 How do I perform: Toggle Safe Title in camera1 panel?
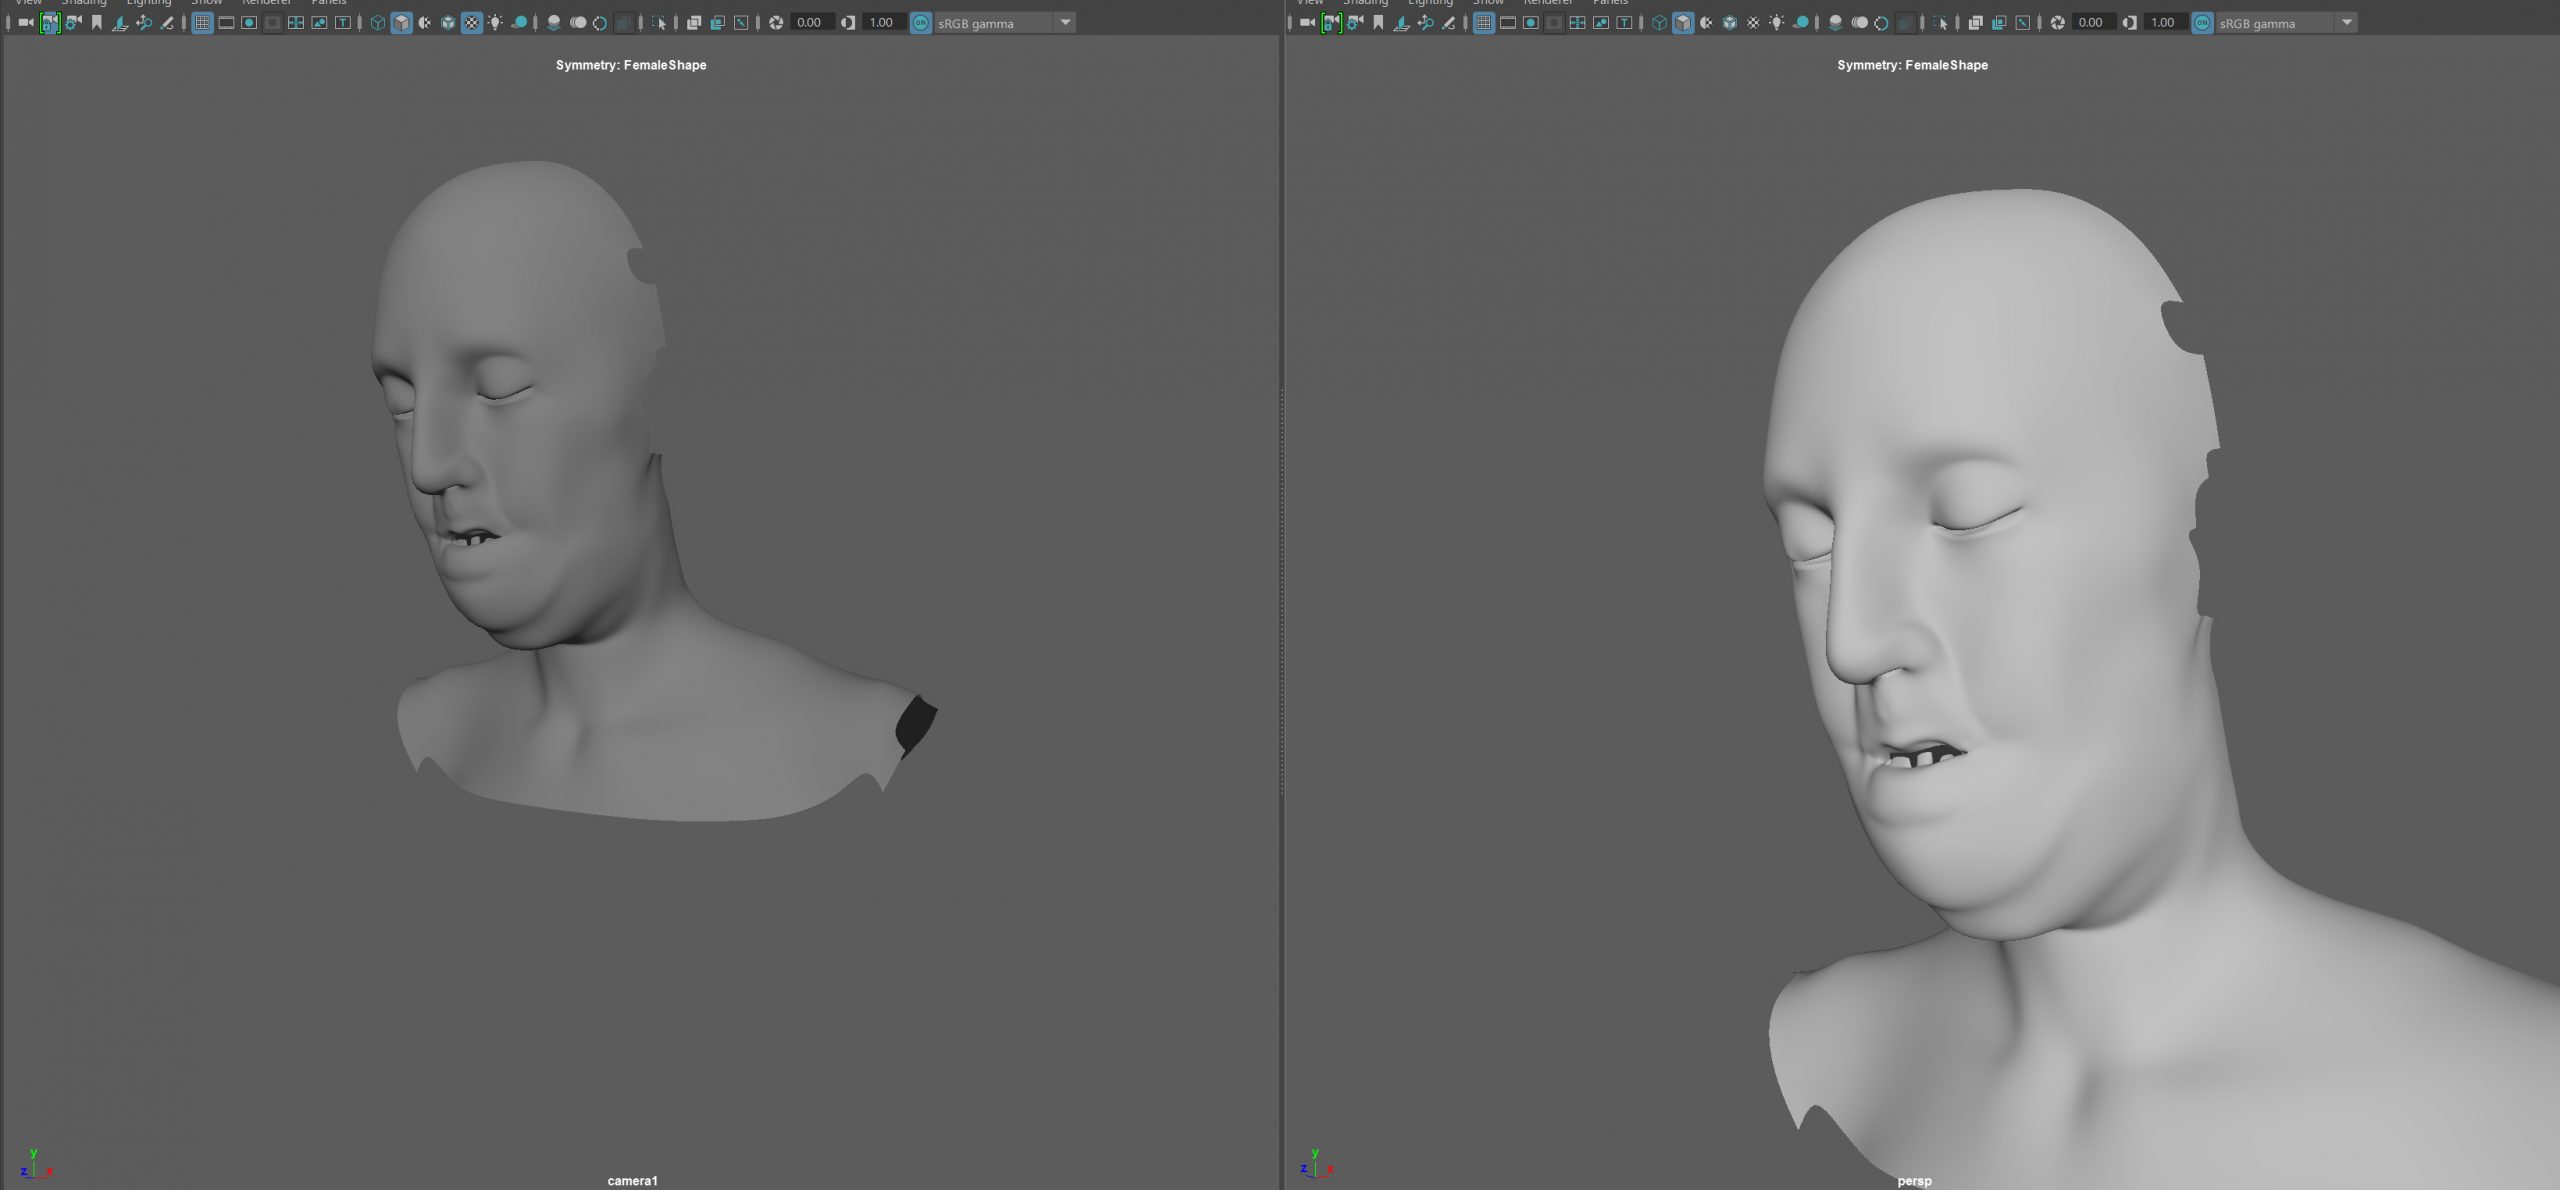click(343, 22)
